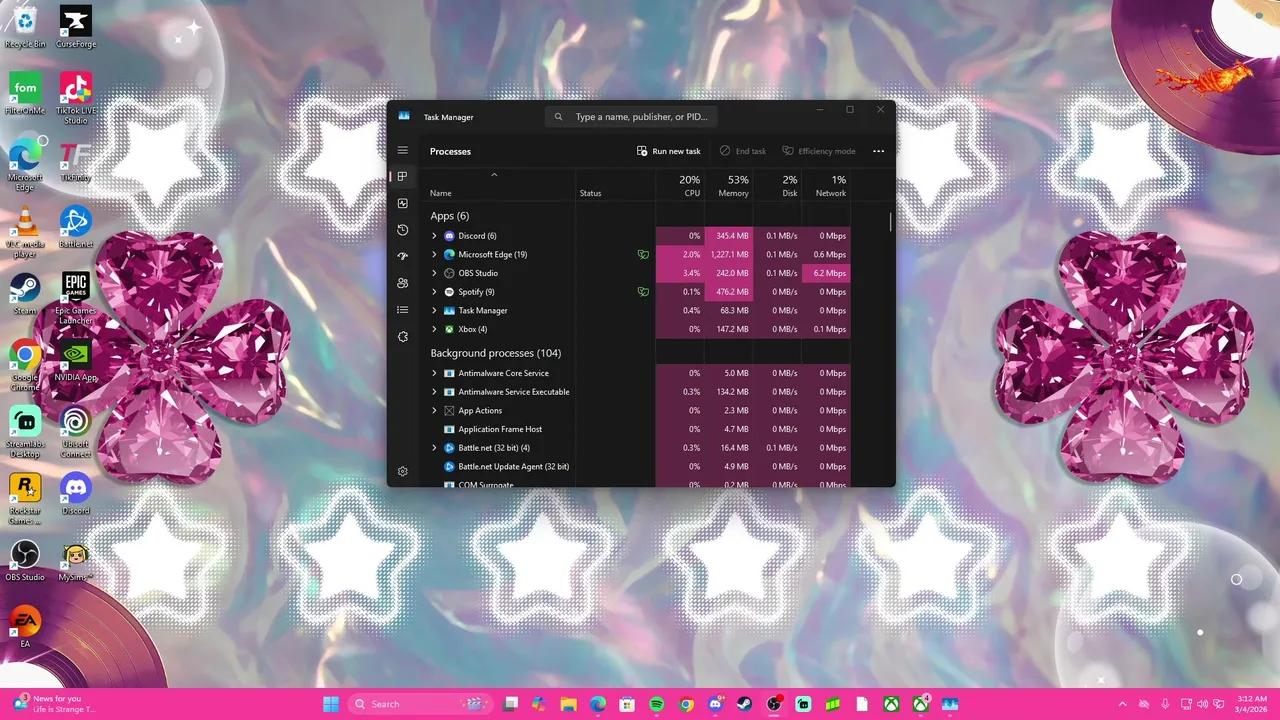The image size is (1280, 720).
Task: Expand the App Actions process row
Action: pyautogui.click(x=434, y=410)
